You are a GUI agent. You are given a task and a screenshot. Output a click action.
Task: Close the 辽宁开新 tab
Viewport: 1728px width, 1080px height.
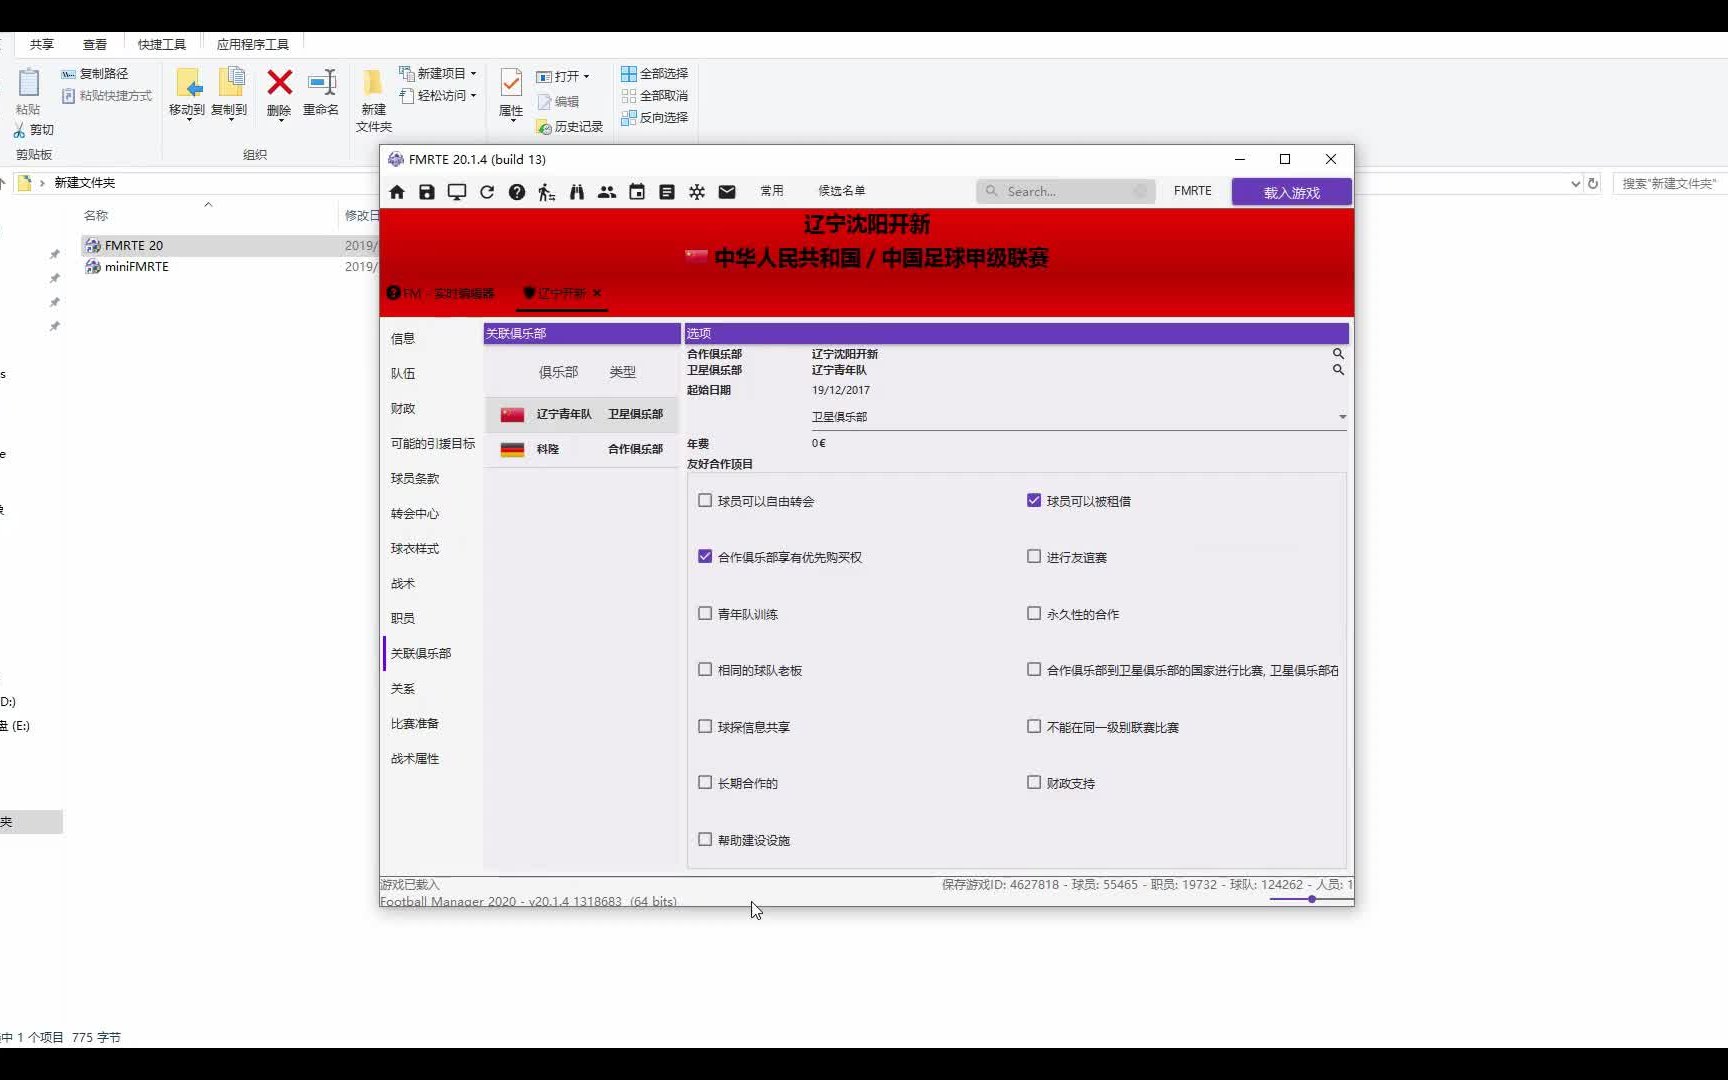(x=597, y=293)
